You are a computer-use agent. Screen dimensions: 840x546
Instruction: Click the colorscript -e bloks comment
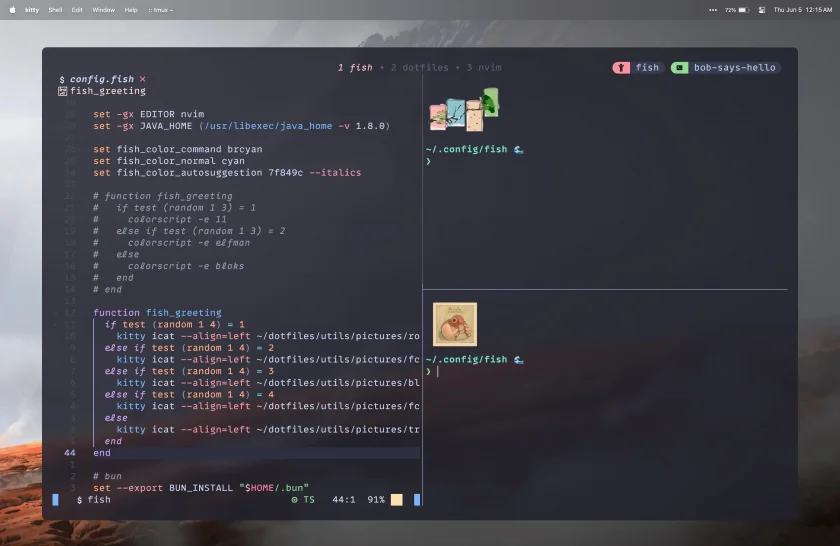point(169,266)
